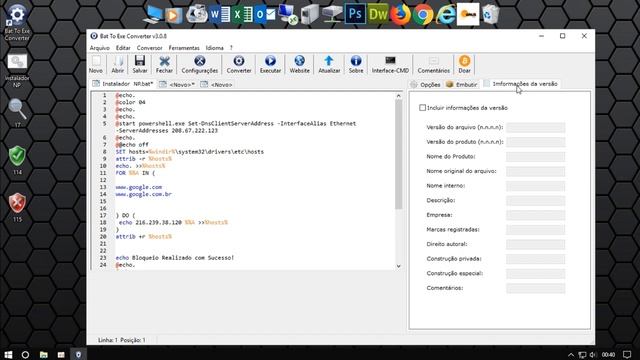Click the editor vertical scrollbar thumb
This screenshot has width=640, height=360.
tap(398, 154)
